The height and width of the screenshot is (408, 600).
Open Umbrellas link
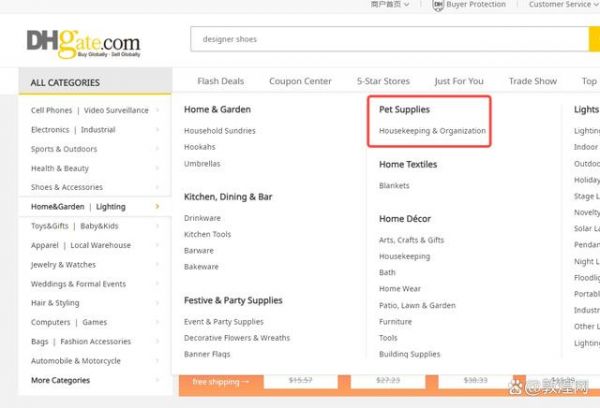[x=202, y=164]
